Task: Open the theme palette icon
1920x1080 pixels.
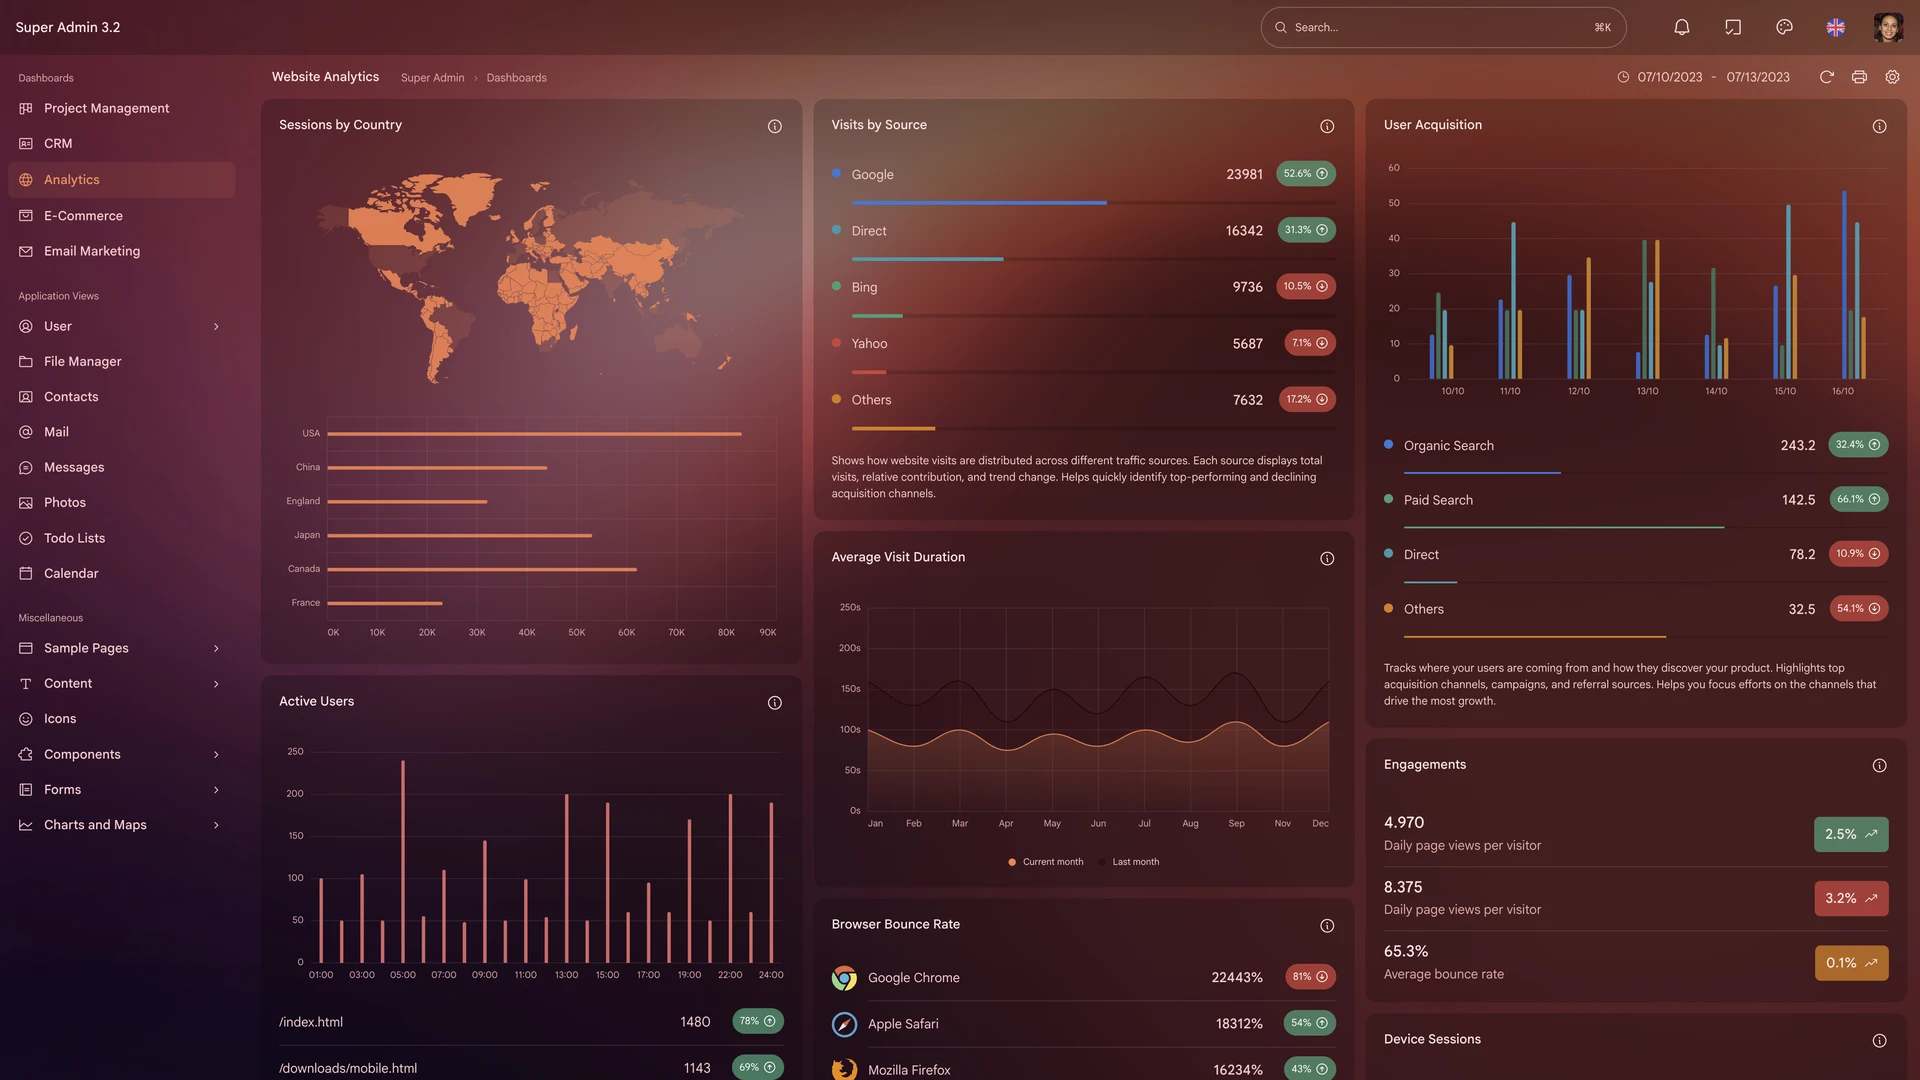Action: pyautogui.click(x=1784, y=27)
